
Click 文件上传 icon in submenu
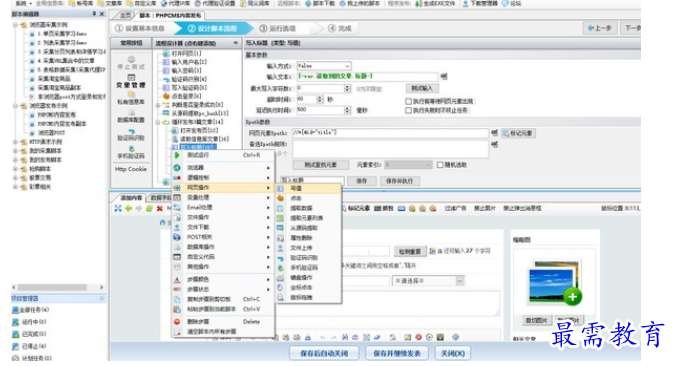click(280, 248)
